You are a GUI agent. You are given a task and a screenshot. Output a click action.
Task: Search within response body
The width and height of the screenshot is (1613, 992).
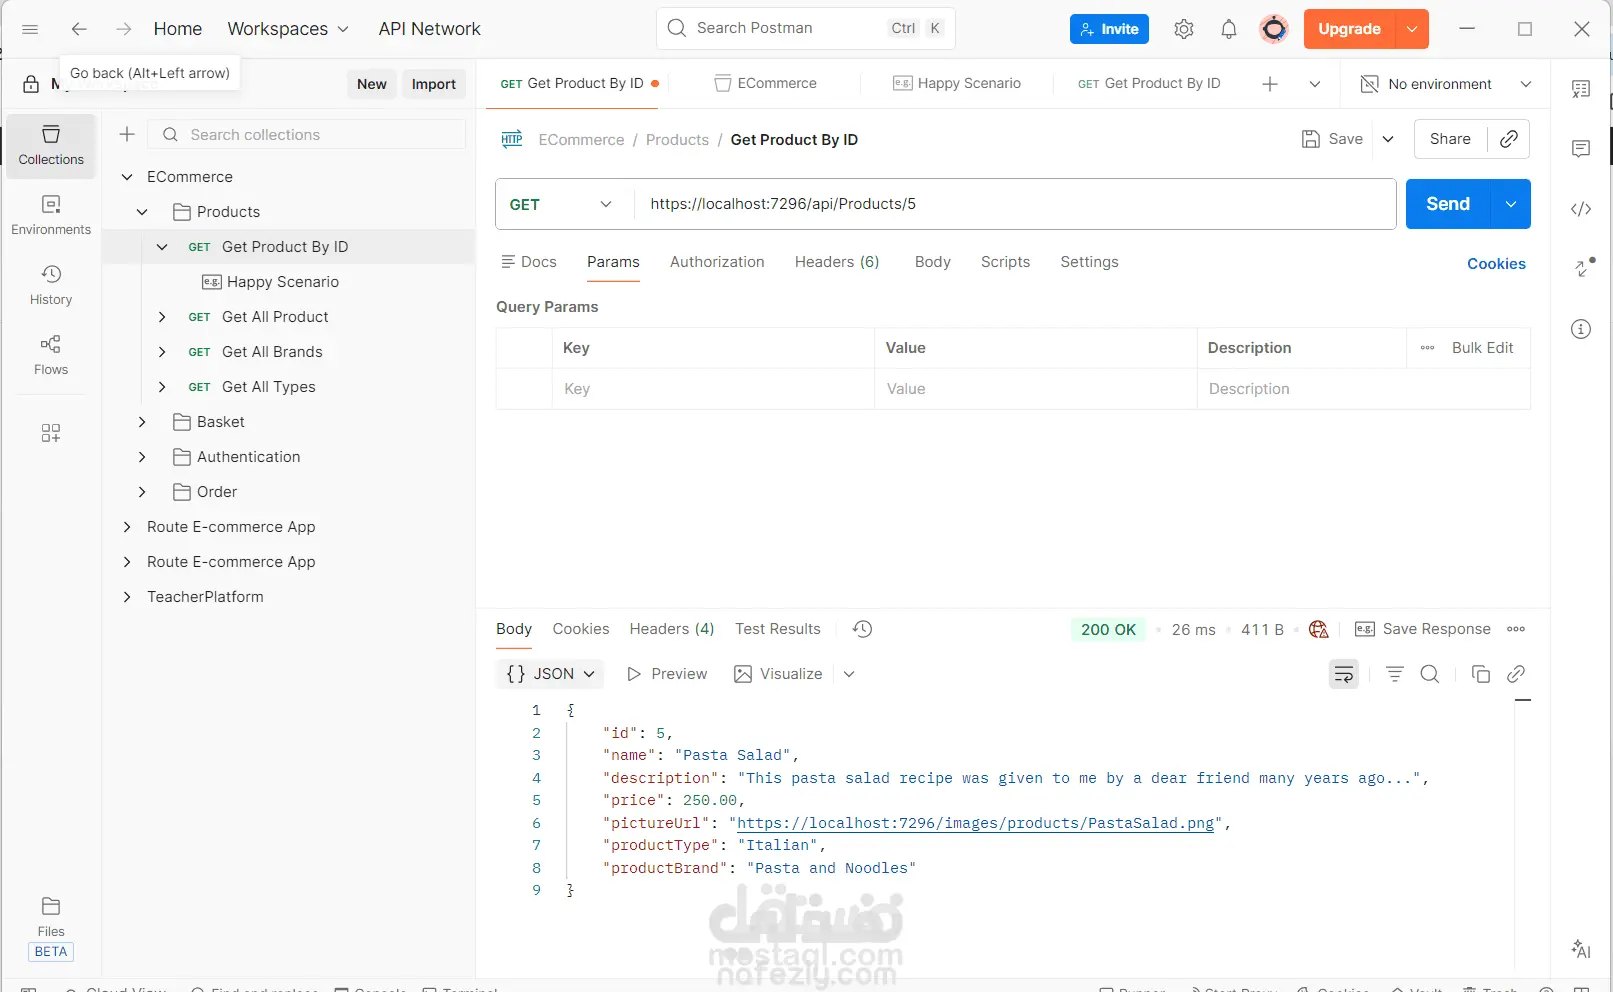(1430, 674)
